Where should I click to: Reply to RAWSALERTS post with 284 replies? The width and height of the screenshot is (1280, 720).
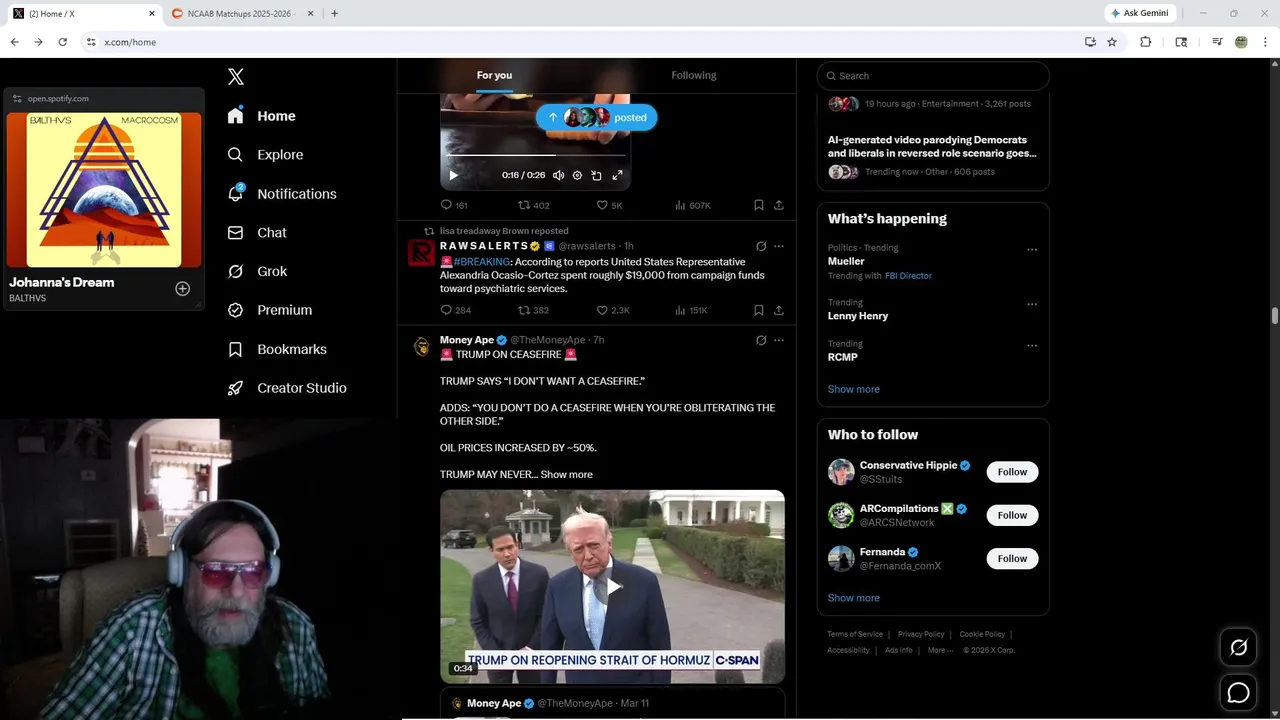(x=456, y=310)
